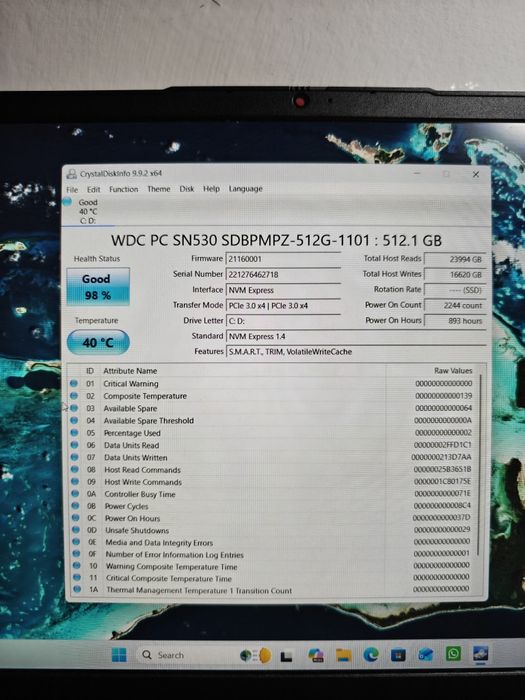Click the status dot of Controller Busy Time row
This screenshot has width=525, height=700.
[x=75, y=494]
